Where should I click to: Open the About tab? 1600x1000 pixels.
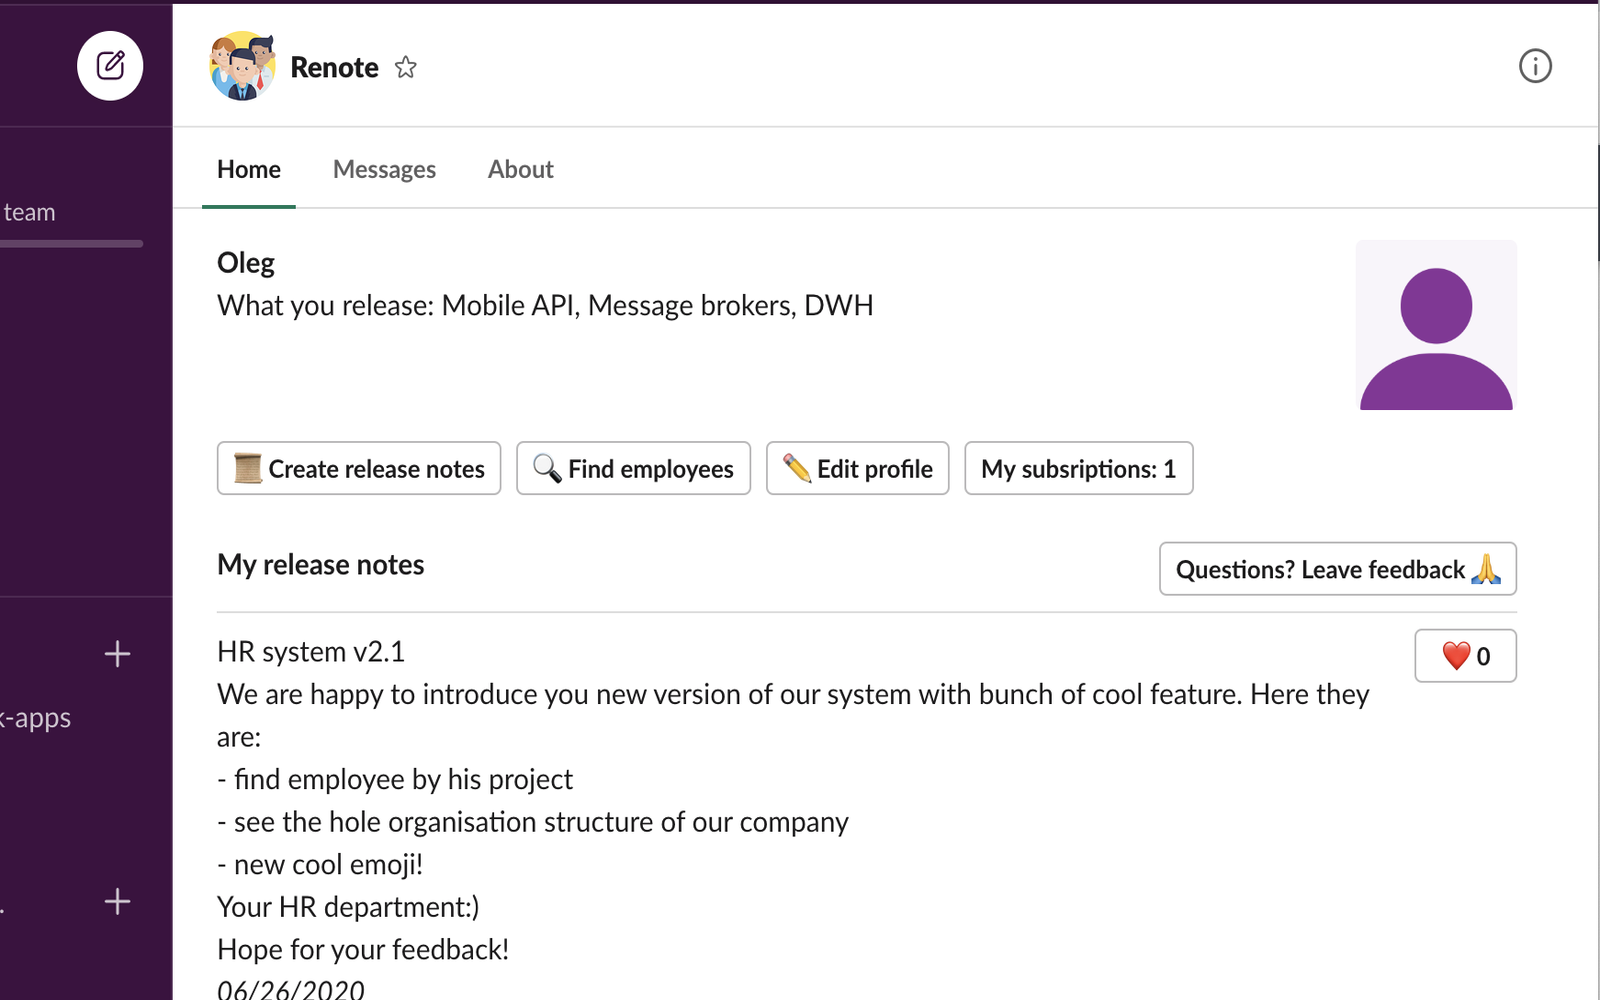click(520, 169)
